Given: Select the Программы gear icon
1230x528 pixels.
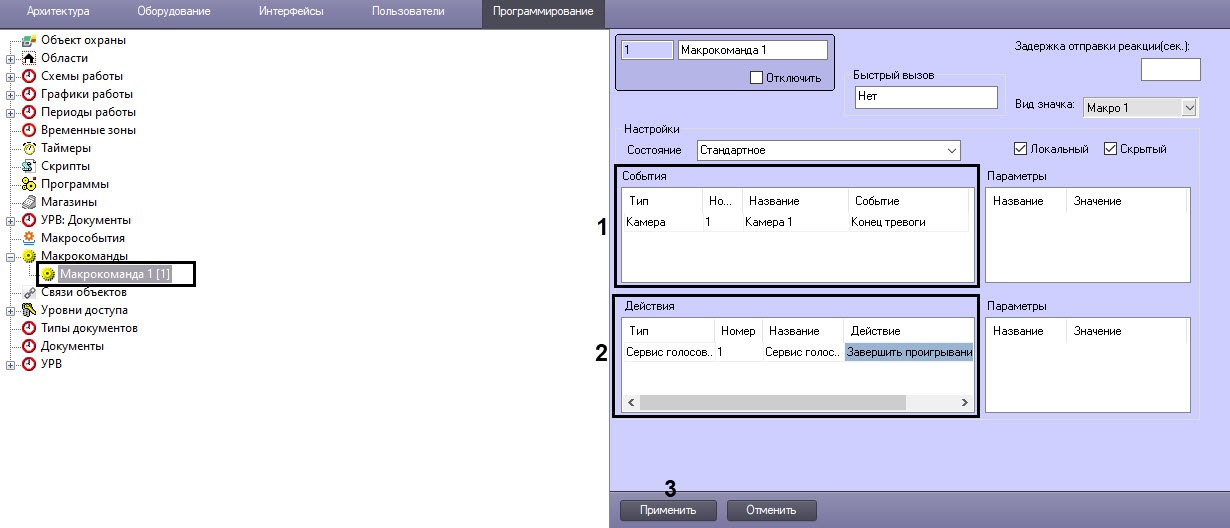Looking at the screenshot, I should tap(29, 184).
